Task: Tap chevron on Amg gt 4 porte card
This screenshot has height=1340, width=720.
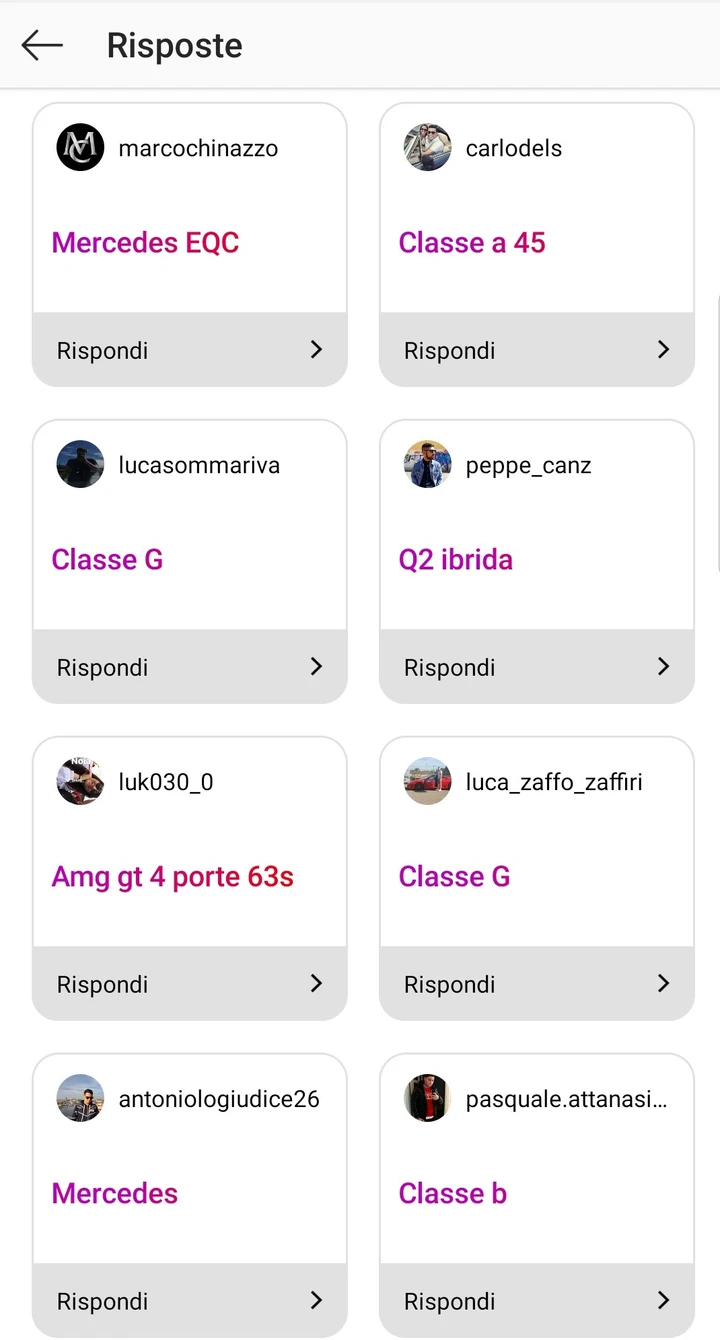Action: point(316,984)
